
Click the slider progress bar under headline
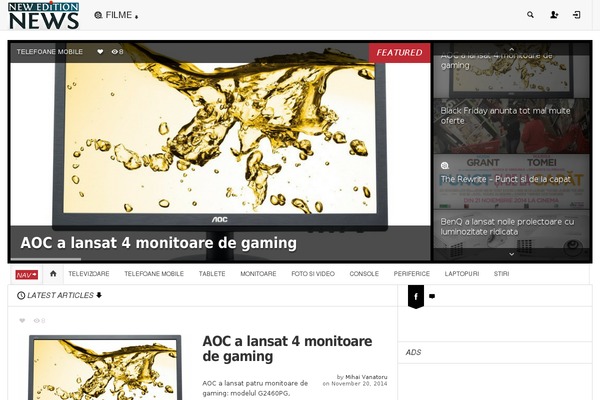(x=46, y=259)
